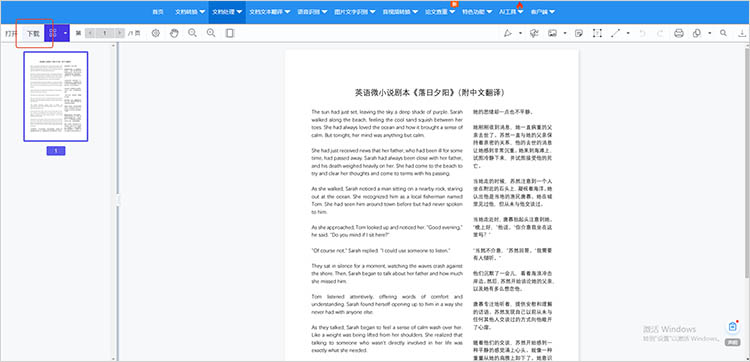Go to the previous page arrow
This screenshot has height=362, width=750.
(x=89, y=33)
